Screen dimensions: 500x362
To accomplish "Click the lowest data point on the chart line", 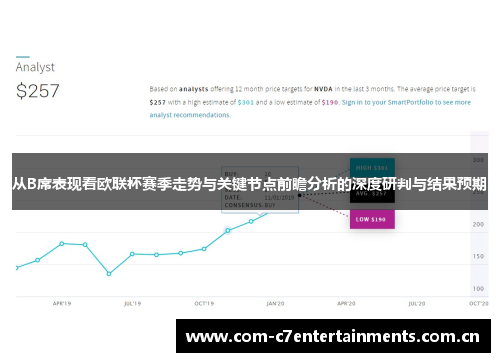I will click(x=109, y=274).
